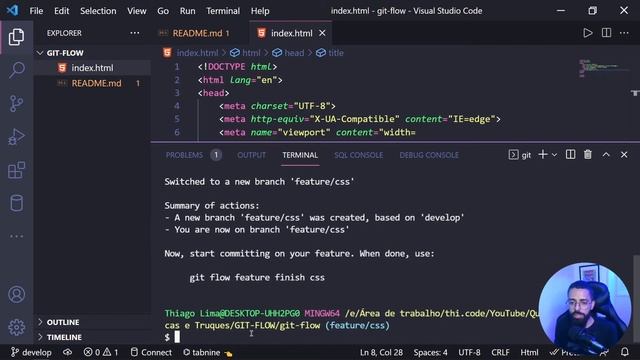Change line ending via CRLF status item

tap(500, 352)
